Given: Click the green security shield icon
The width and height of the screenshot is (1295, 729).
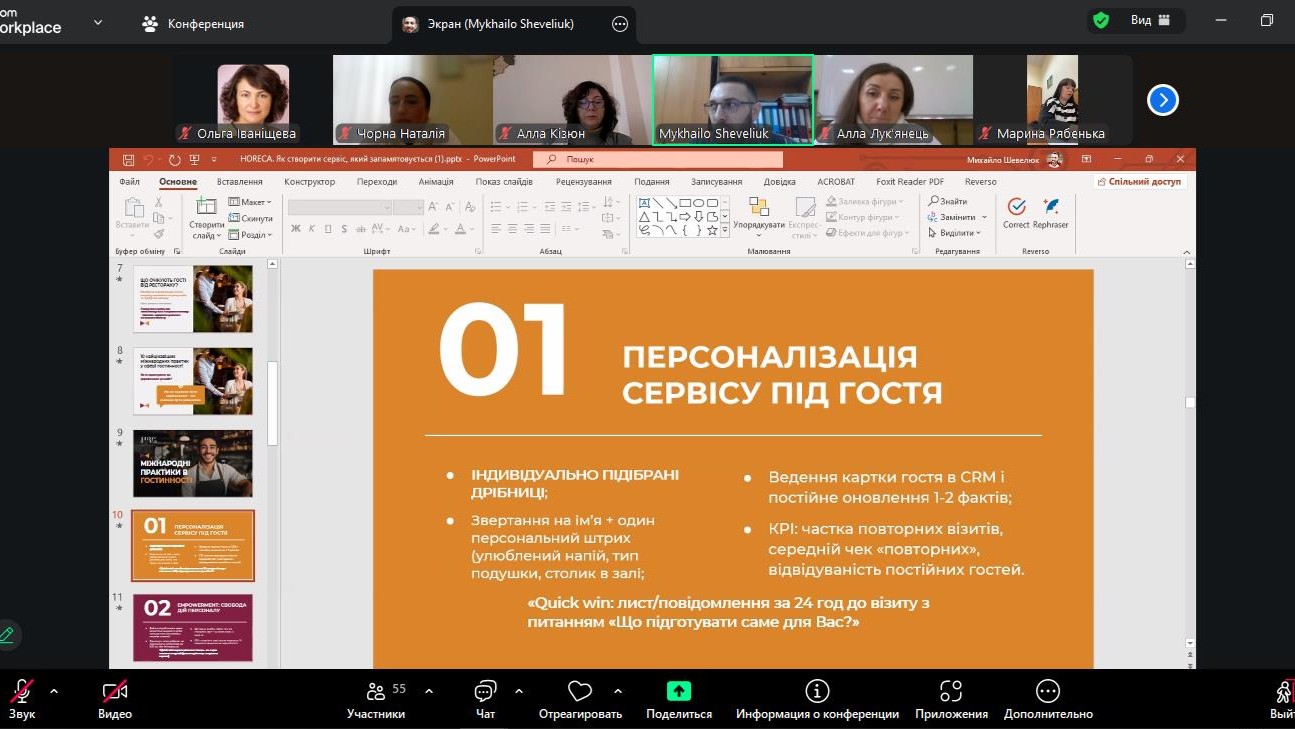Looking at the screenshot, I should click(1101, 21).
